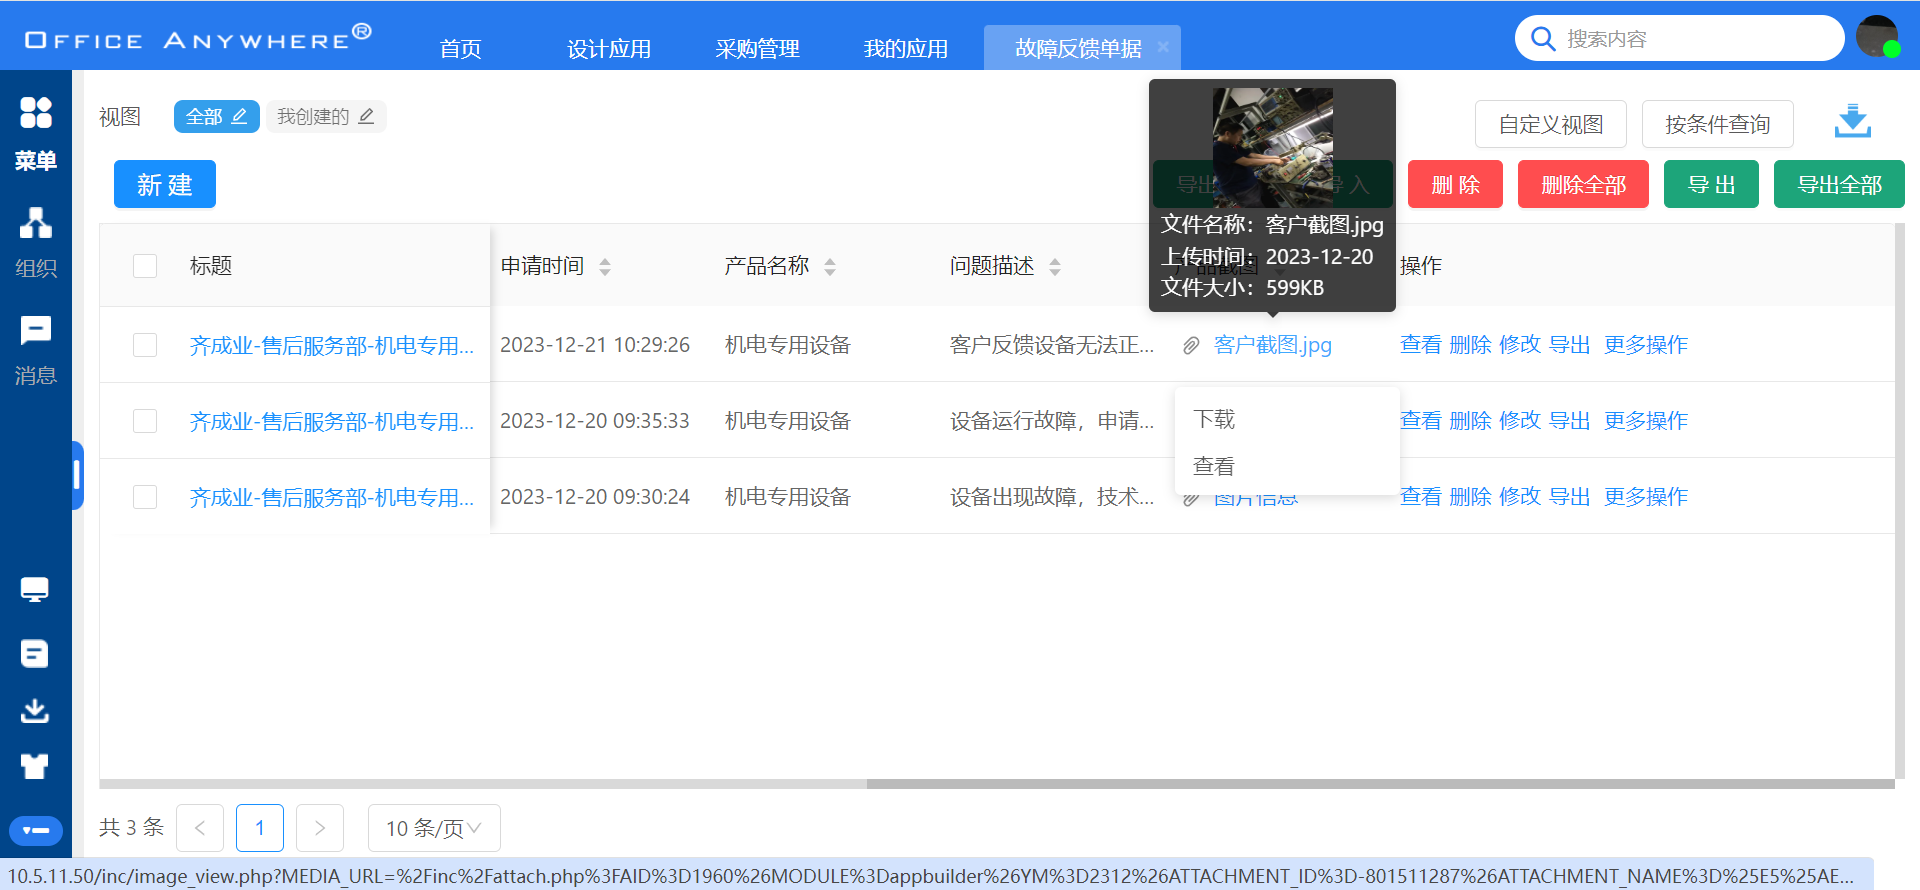Click the sidebar download tray icon
The height and width of the screenshot is (890, 1920).
(35, 710)
